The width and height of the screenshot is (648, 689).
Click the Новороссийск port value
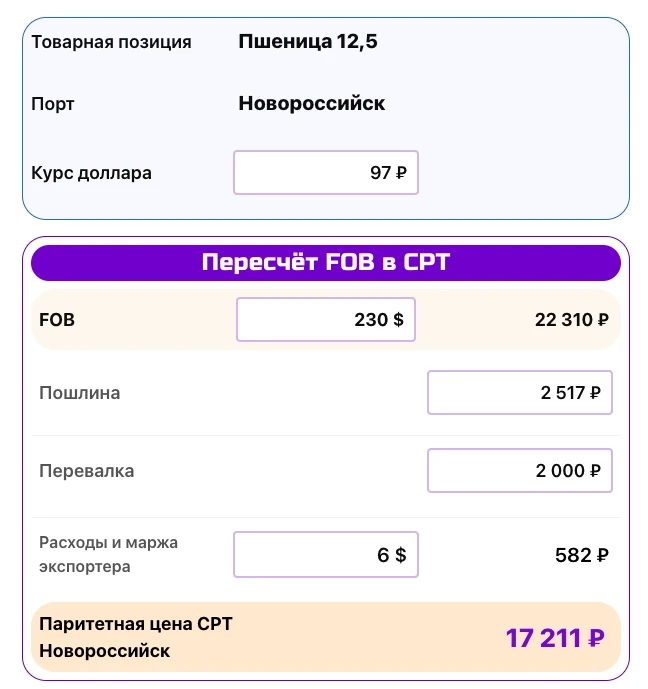pos(311,104)
